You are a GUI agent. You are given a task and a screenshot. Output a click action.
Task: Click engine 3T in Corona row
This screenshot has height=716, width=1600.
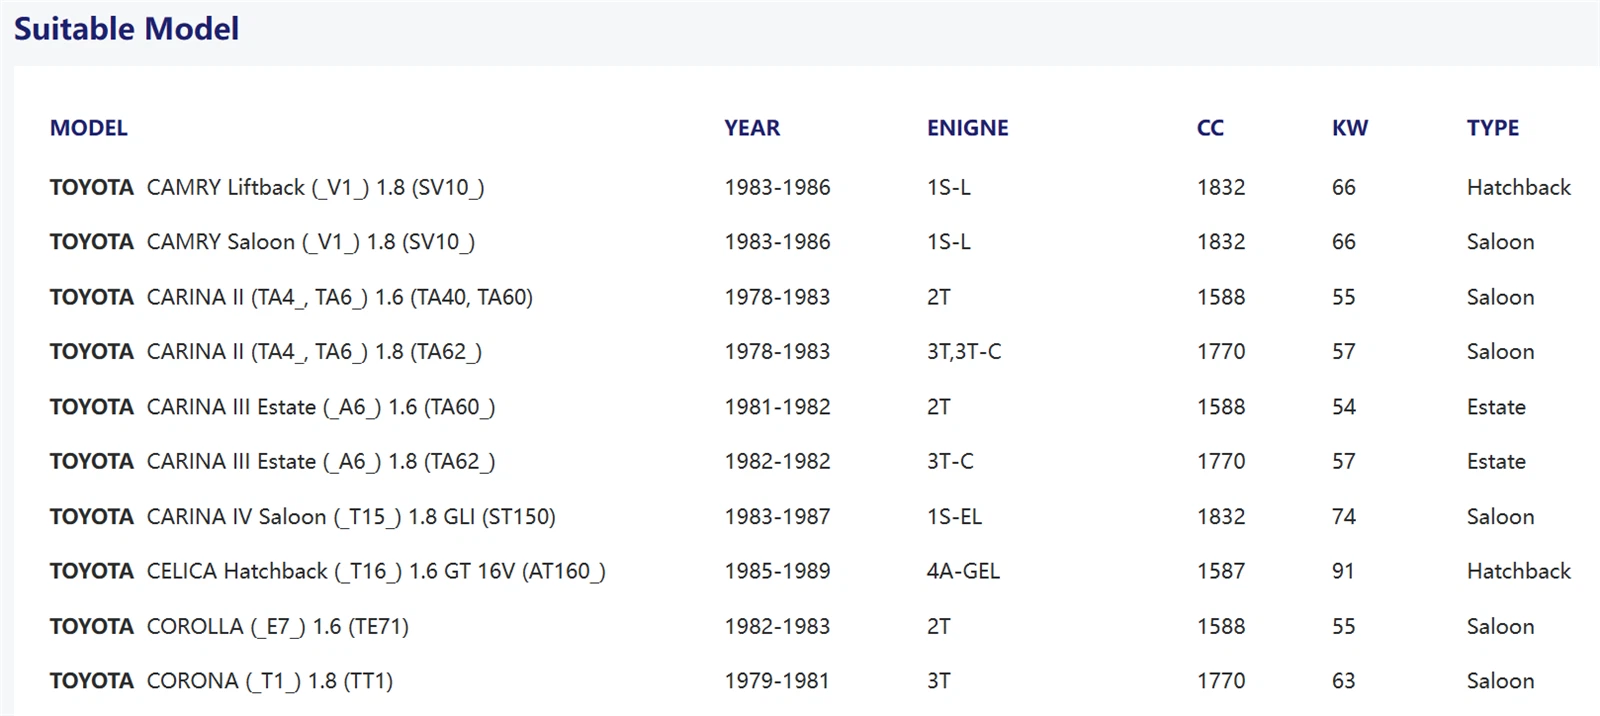[x=938, y=681]
